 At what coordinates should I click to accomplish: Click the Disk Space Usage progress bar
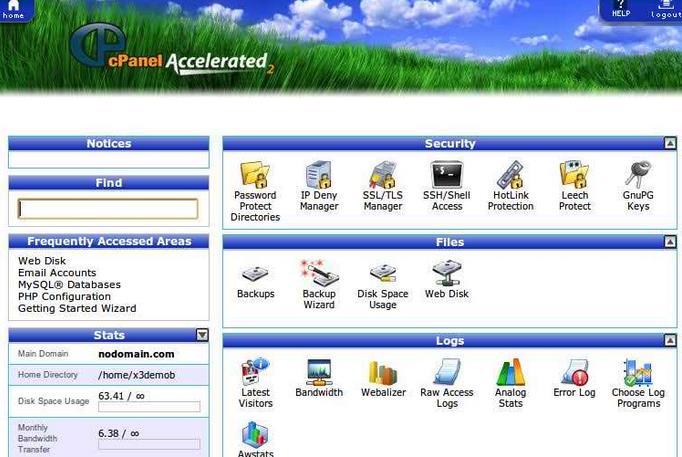pyautogui.click(x=149, y=407)
